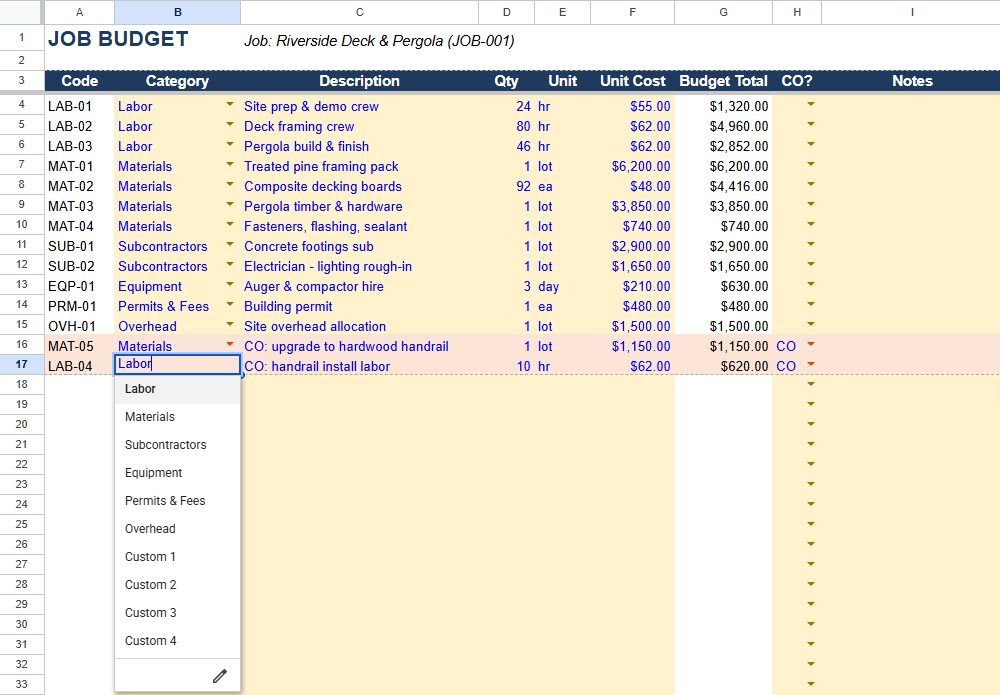Click the $6,200.00 unit cost cell
This screenshot has height=695, width=1000.
click(x=632, y=166)
